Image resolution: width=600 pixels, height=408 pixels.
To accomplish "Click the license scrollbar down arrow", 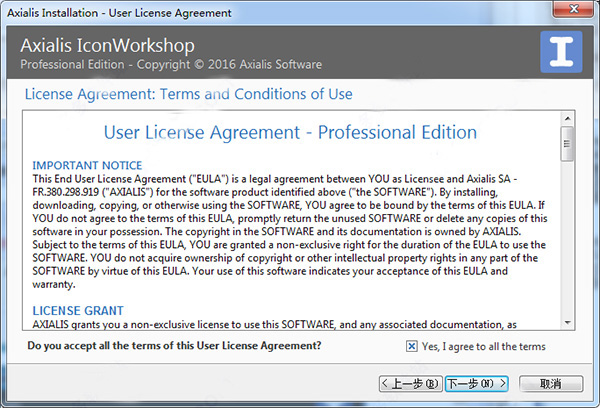I will coord(568,323).
